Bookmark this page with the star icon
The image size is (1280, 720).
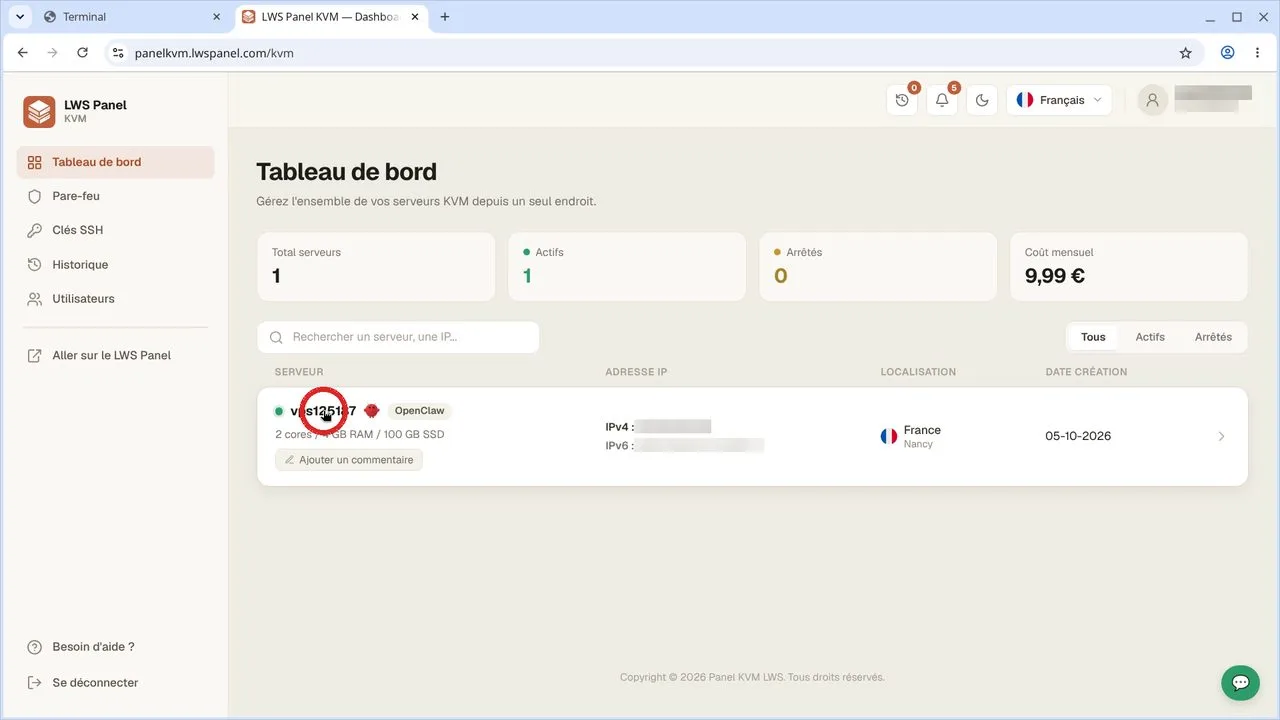point(1186,53)
